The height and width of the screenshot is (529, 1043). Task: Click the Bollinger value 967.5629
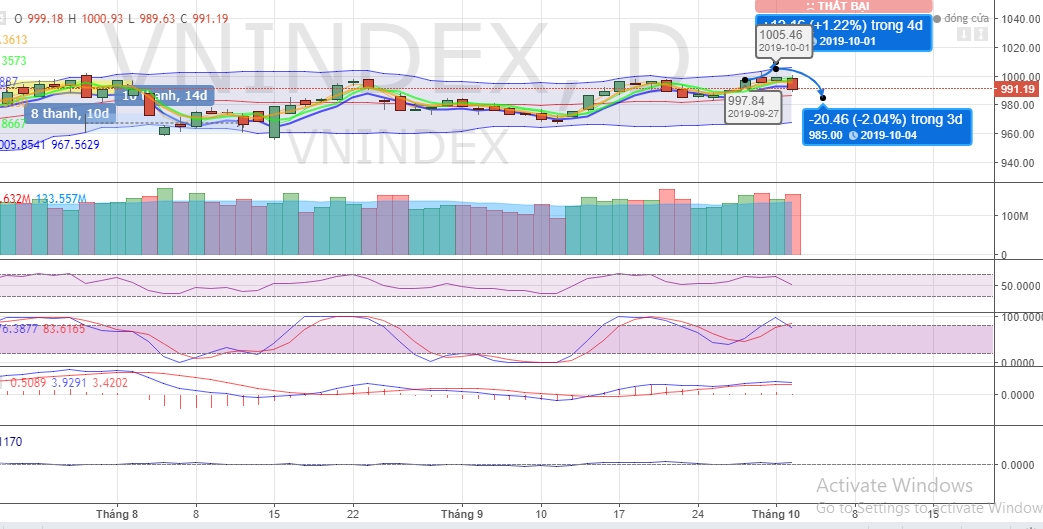(x=75, y=144)
